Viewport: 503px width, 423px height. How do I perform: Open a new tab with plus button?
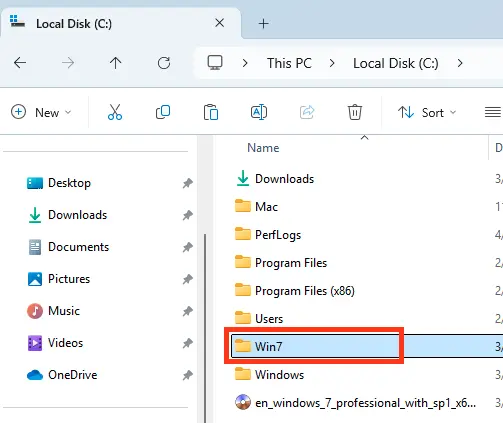tap(263, 24)
